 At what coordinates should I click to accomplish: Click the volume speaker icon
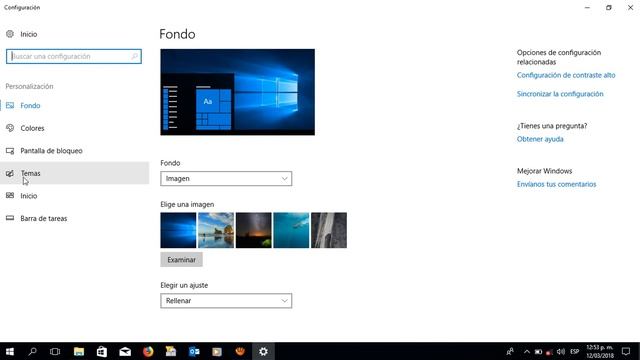(561, 351)
